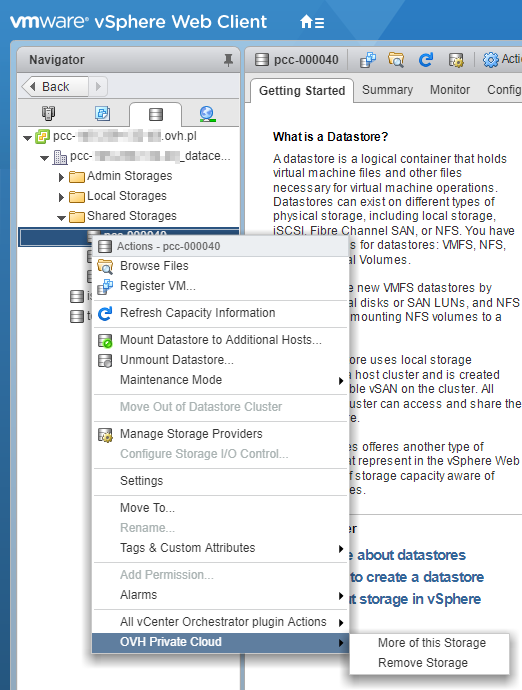The width and height of the screenshot is (522, 690).
Task: Collapse the Shared Storages folder
Action: (62, 217)
